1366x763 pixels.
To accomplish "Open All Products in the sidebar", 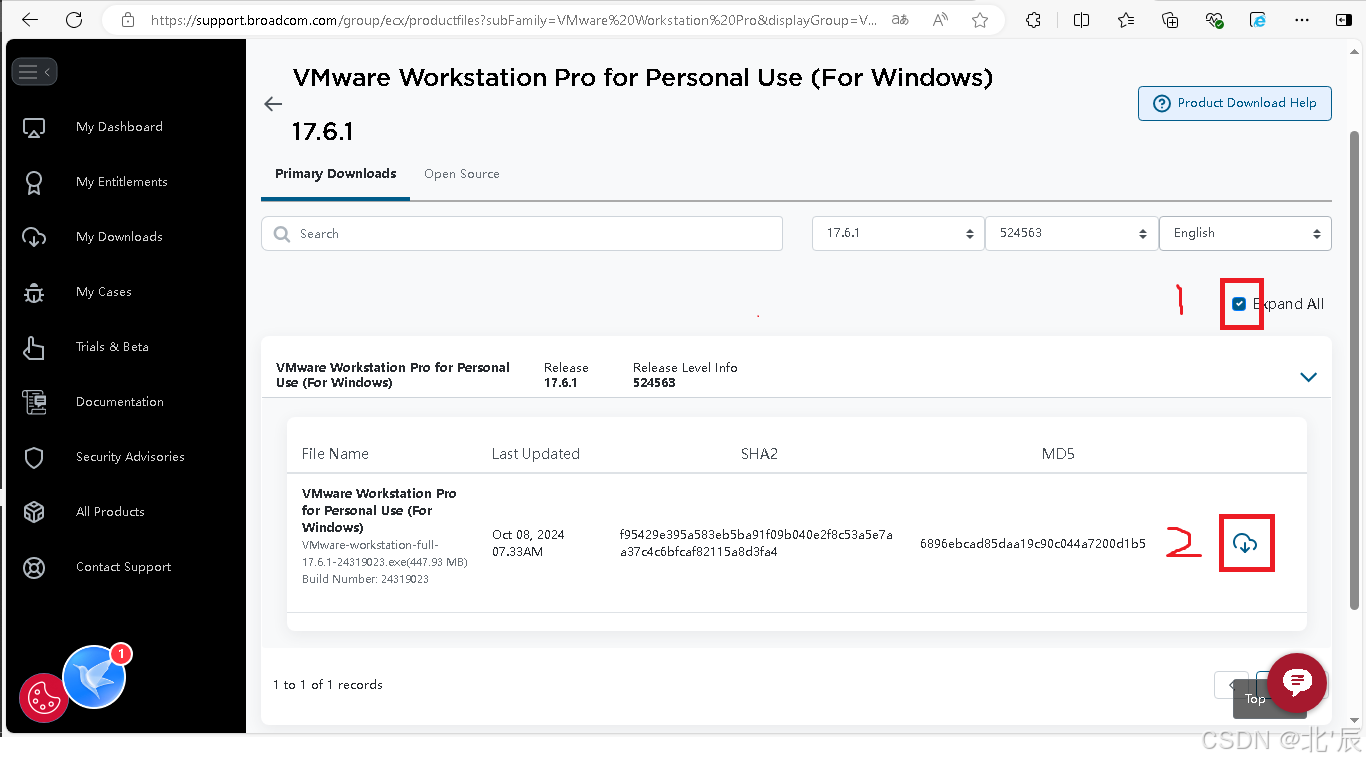I will 110,512.
